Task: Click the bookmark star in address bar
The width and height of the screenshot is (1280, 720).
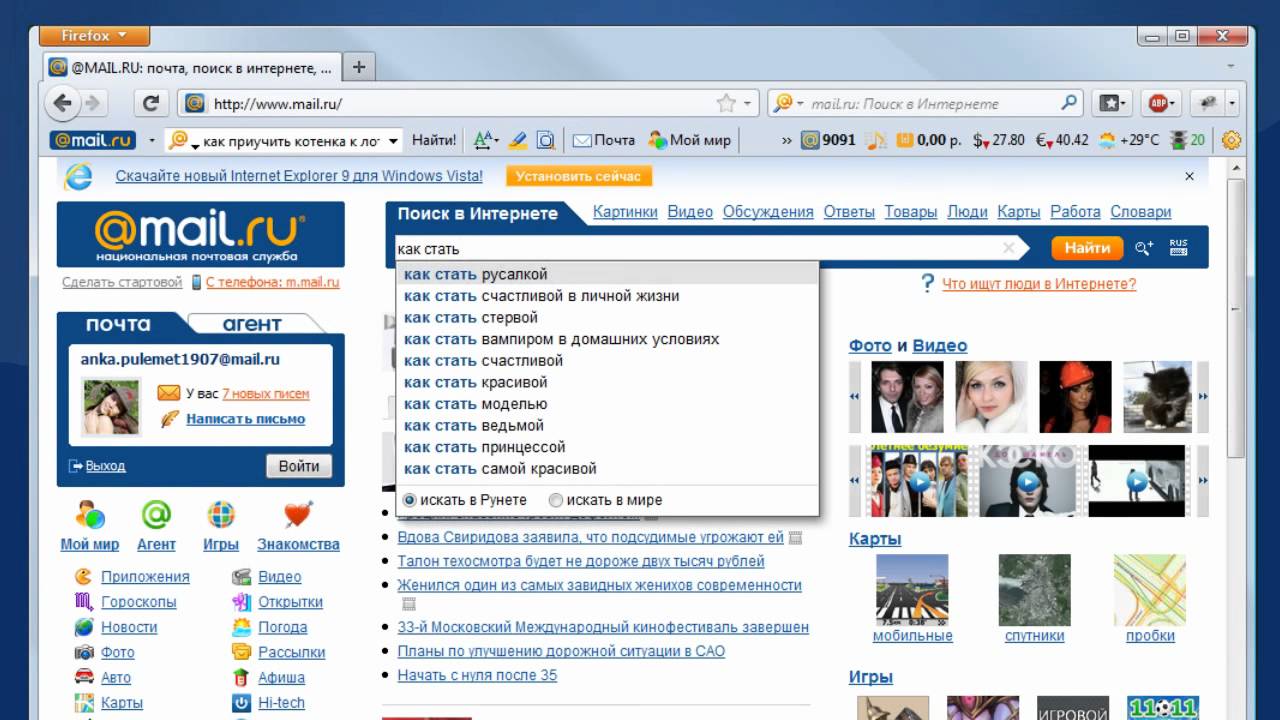Action: 726,103
